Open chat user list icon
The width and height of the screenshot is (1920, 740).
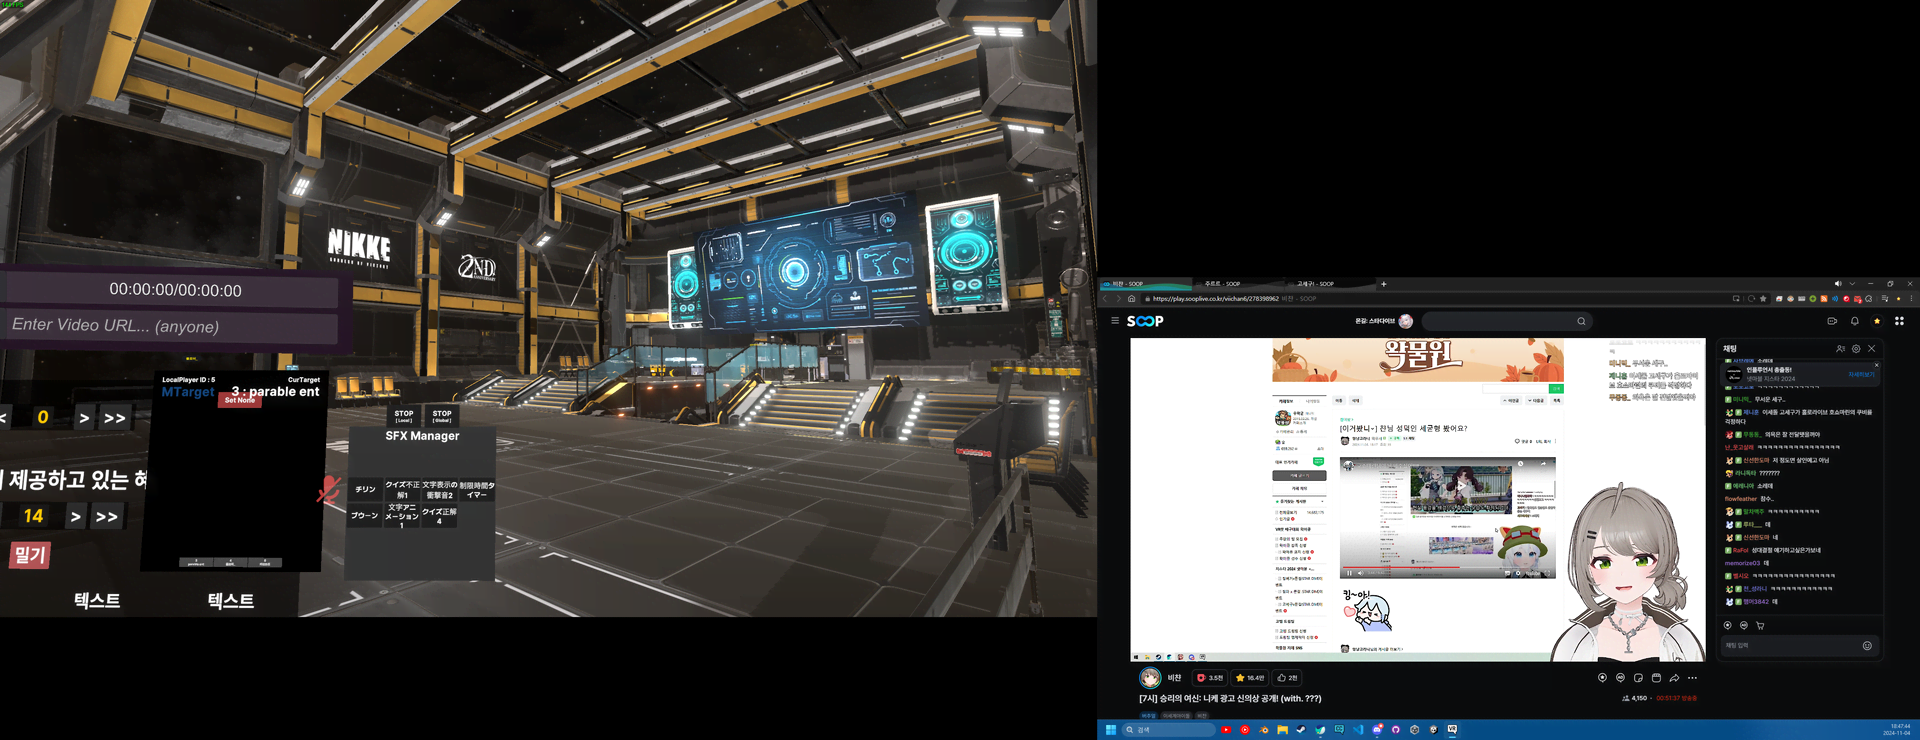coord(1840,349)
